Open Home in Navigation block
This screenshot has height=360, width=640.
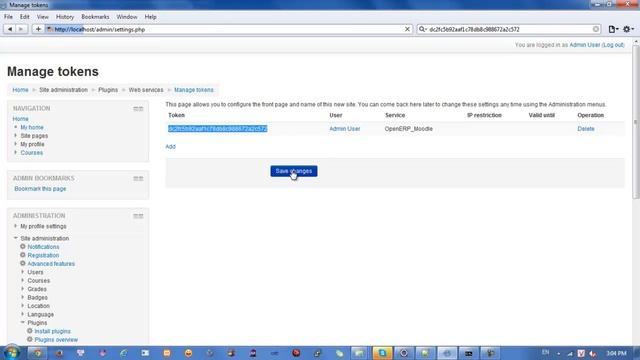[20, 119]
